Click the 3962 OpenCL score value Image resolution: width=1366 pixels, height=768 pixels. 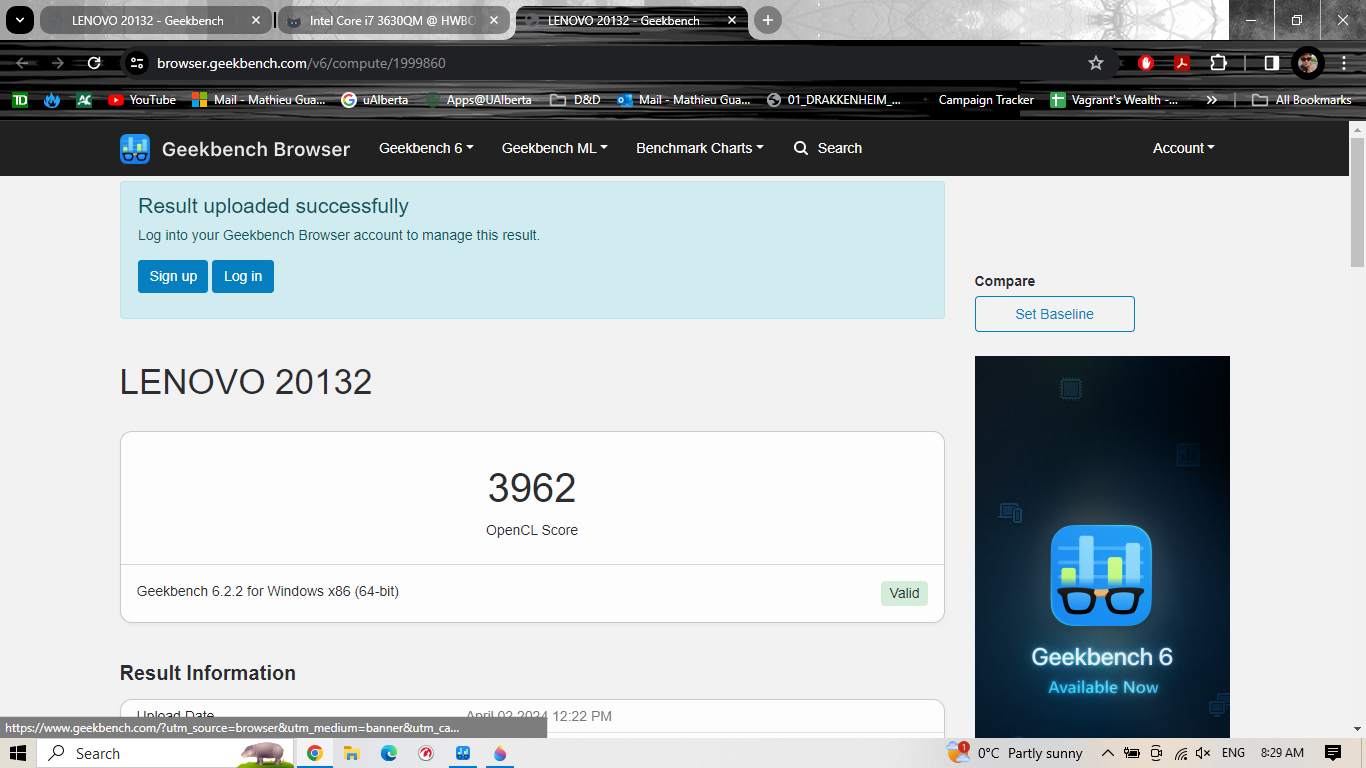pyautogui.click(x=532, y=488)
